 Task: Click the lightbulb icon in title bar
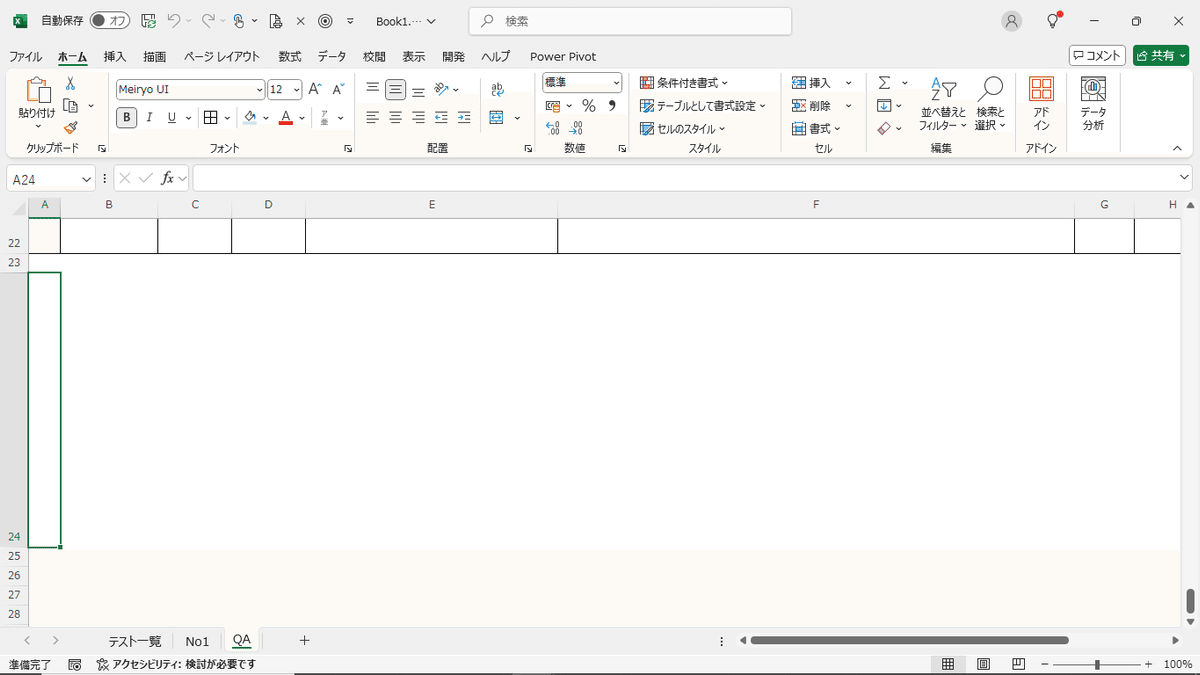[1053, 21]
